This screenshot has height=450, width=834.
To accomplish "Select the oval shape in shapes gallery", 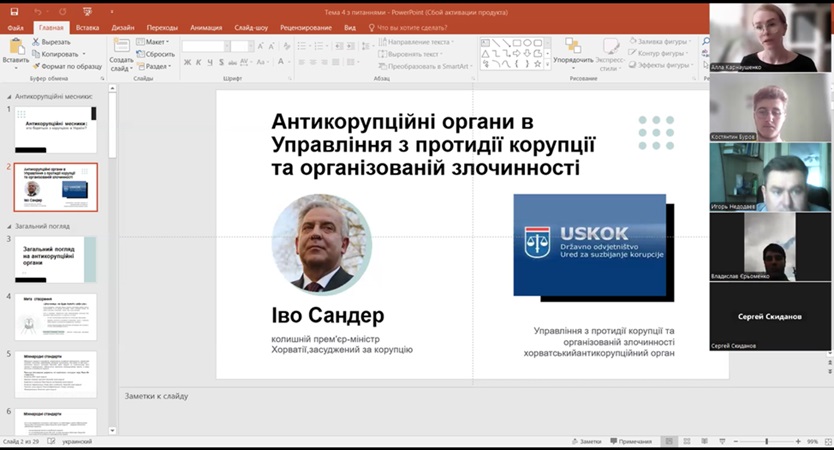I will pos(527,43).
